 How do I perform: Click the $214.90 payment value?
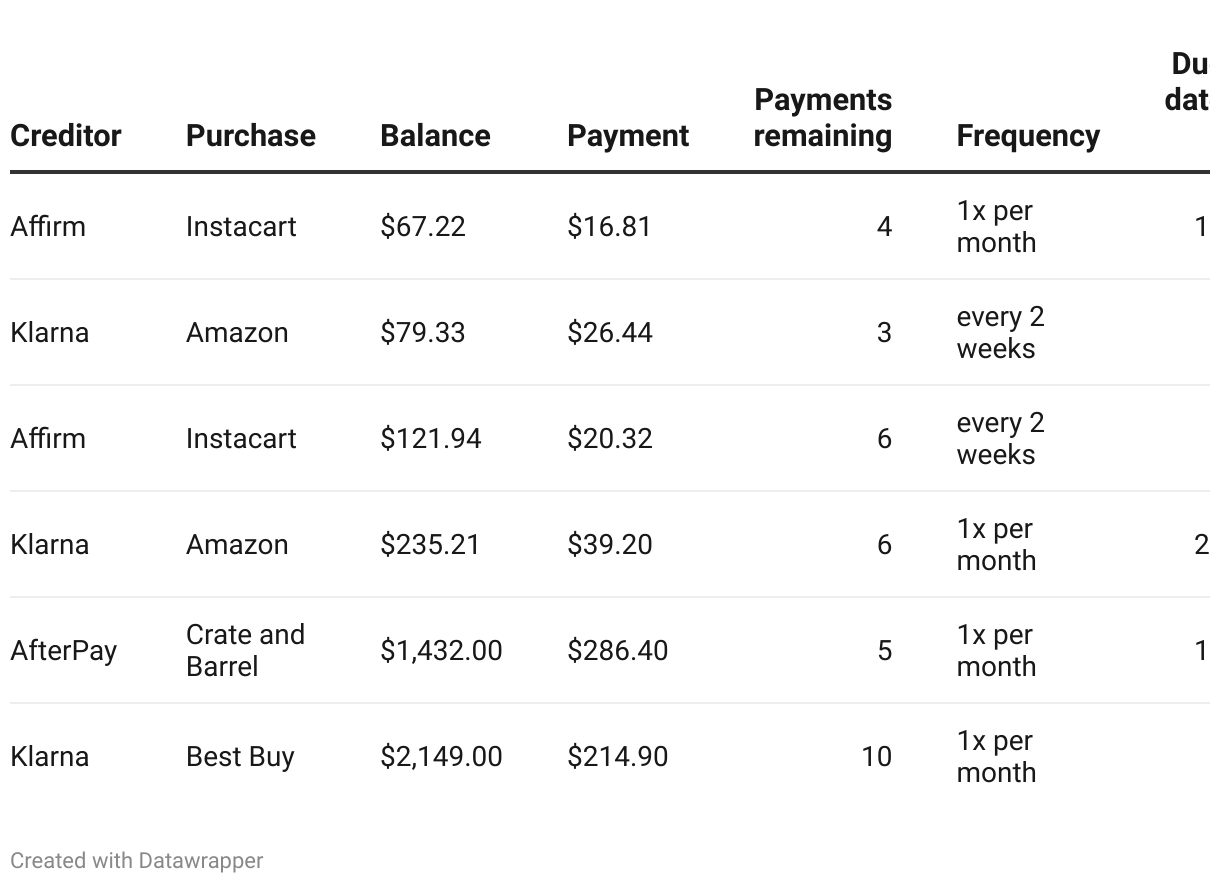click(617, 757)
